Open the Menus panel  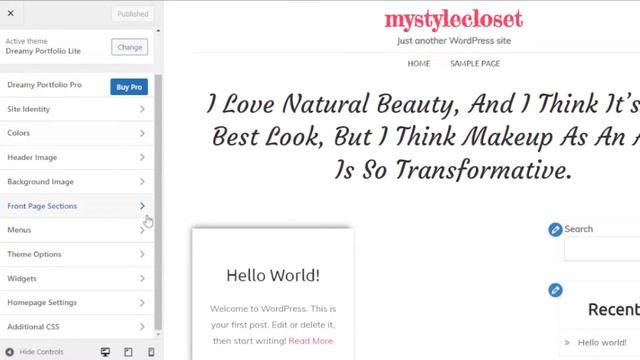point(77,230)
